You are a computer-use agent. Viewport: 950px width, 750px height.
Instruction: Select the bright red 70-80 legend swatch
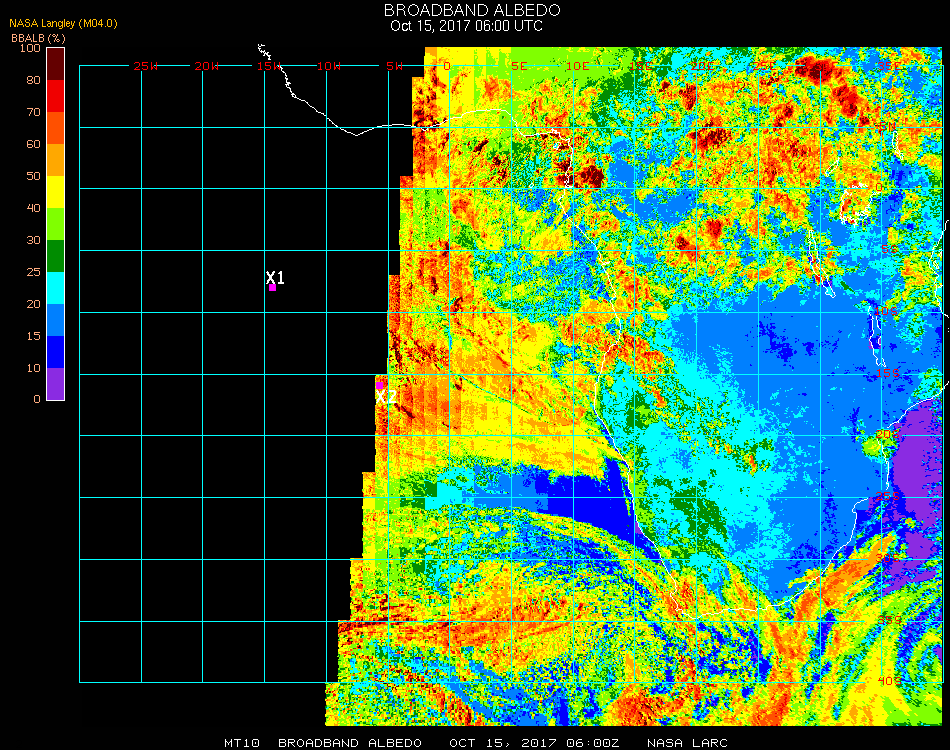(x=56, y=96)
